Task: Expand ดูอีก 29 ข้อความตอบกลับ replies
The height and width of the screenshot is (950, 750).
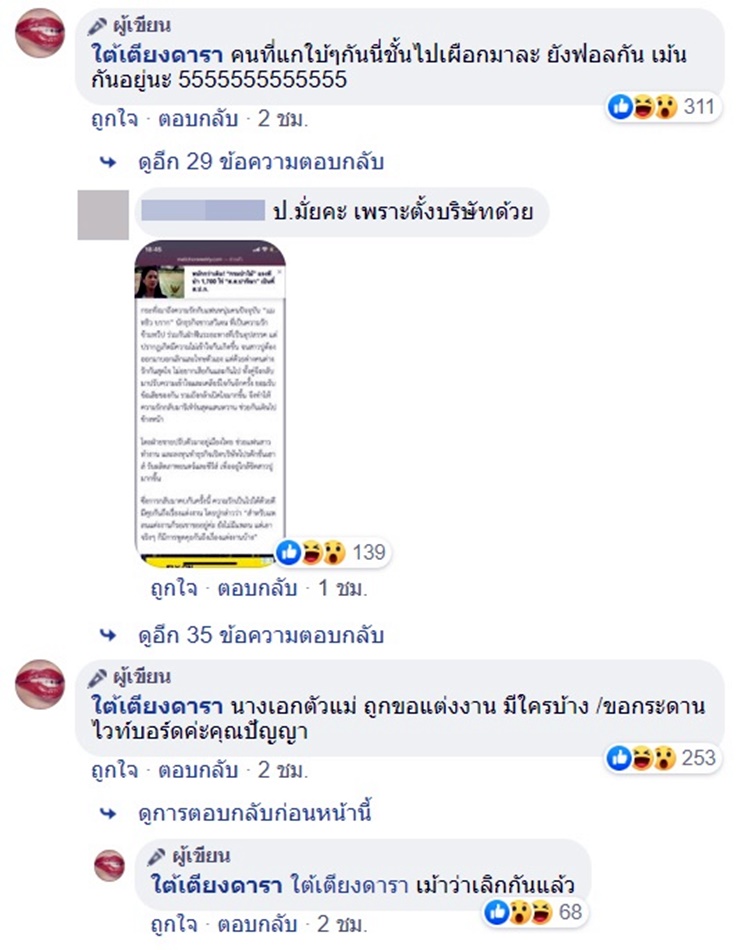Action: pyautogui.click(x=261, y=162)
